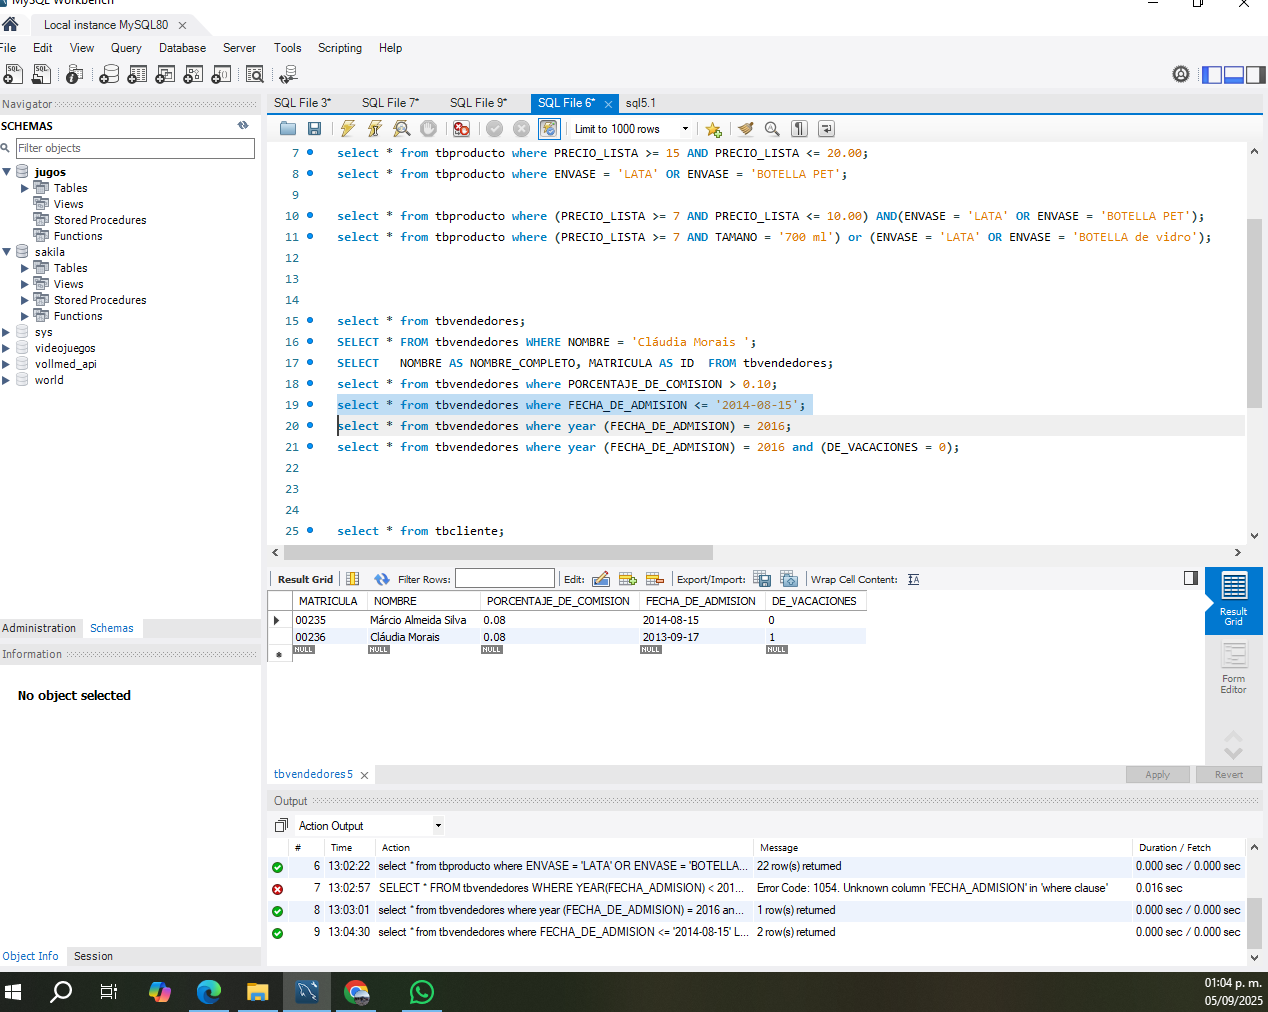Image resolution: width=1268 pixels, height=1012 pixels.
Task: Open the Database menu
Action: coord(182,48)
